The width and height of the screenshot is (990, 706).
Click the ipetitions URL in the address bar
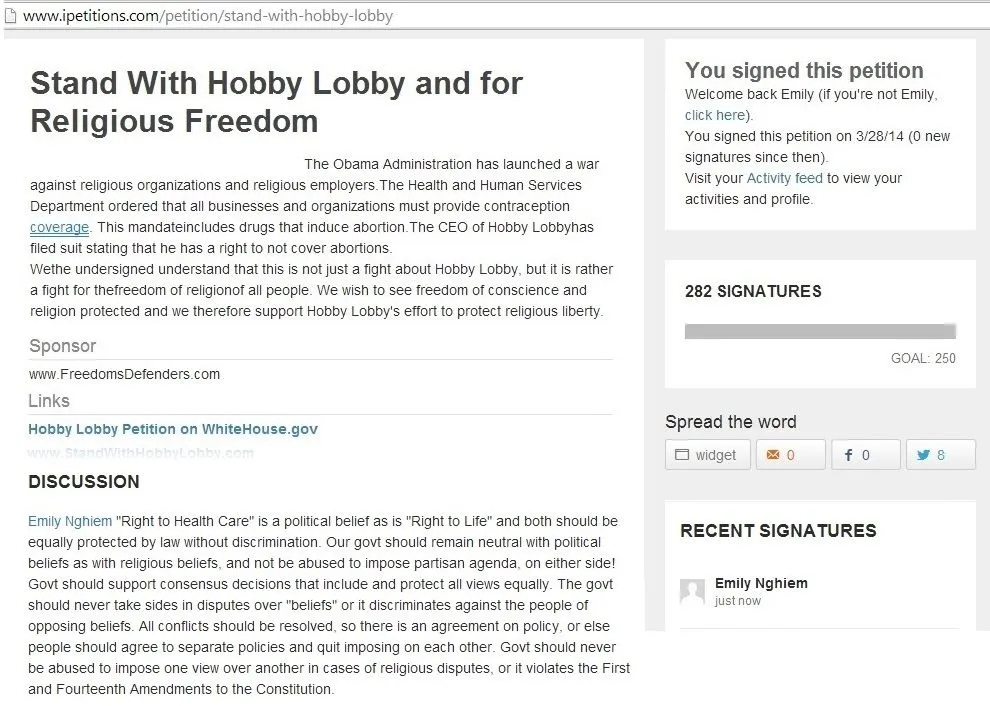208,16
